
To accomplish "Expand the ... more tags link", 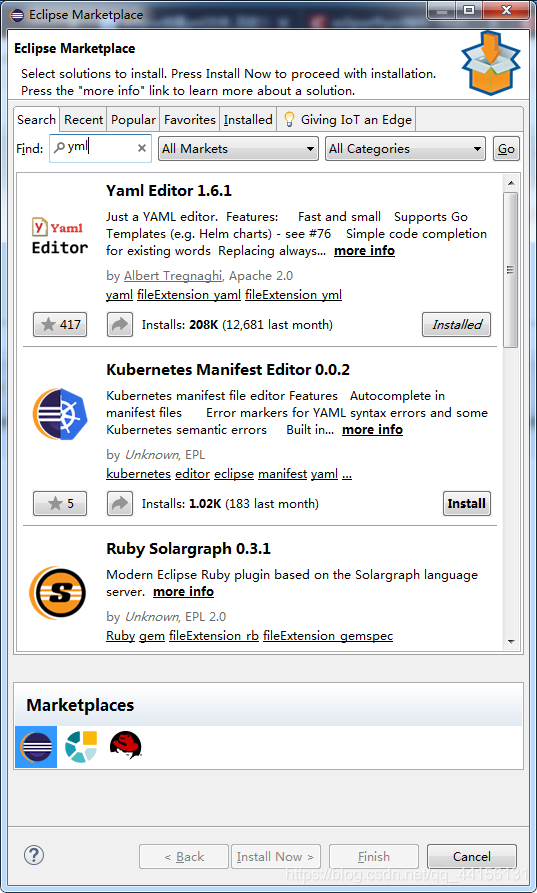I will 347,474.
